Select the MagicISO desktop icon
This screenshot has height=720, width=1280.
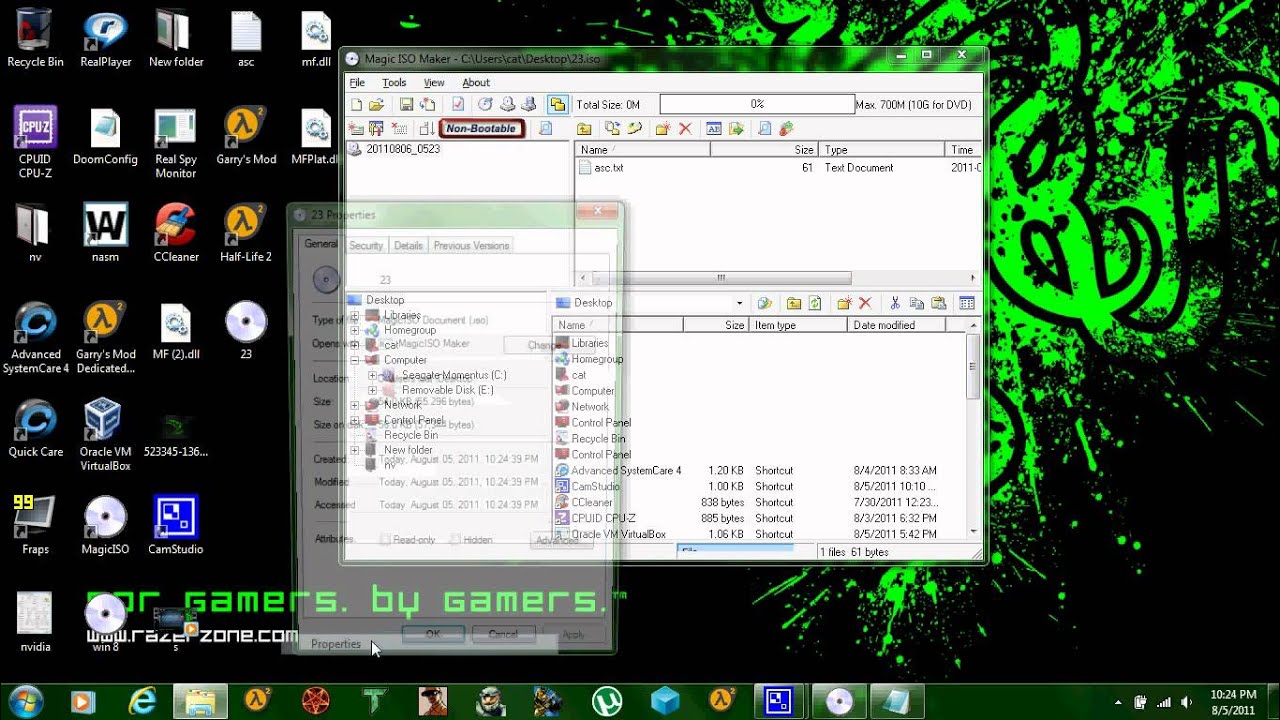coord(105,527)
